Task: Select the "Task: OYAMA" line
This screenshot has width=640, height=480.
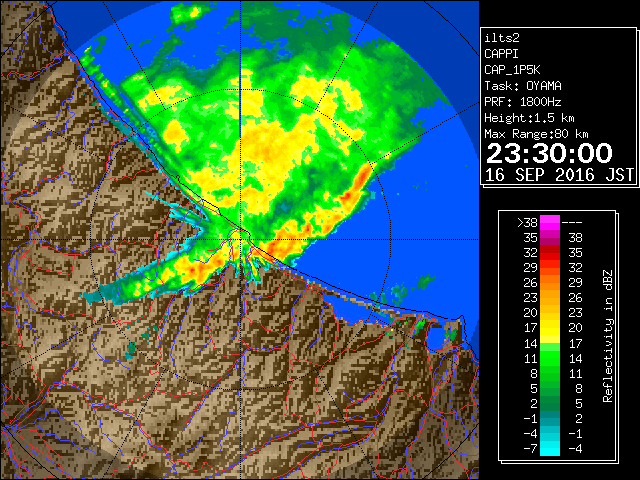Action: click(x=522, y=86)
